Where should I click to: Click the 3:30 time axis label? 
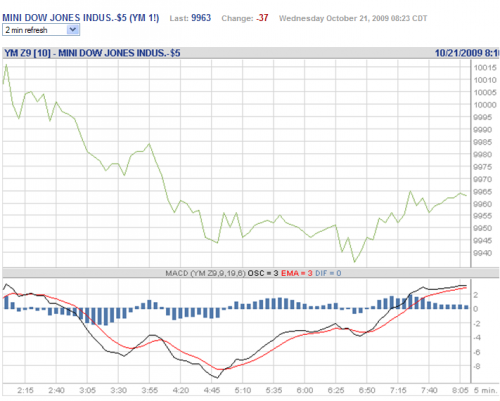click(x=119, y=390)
